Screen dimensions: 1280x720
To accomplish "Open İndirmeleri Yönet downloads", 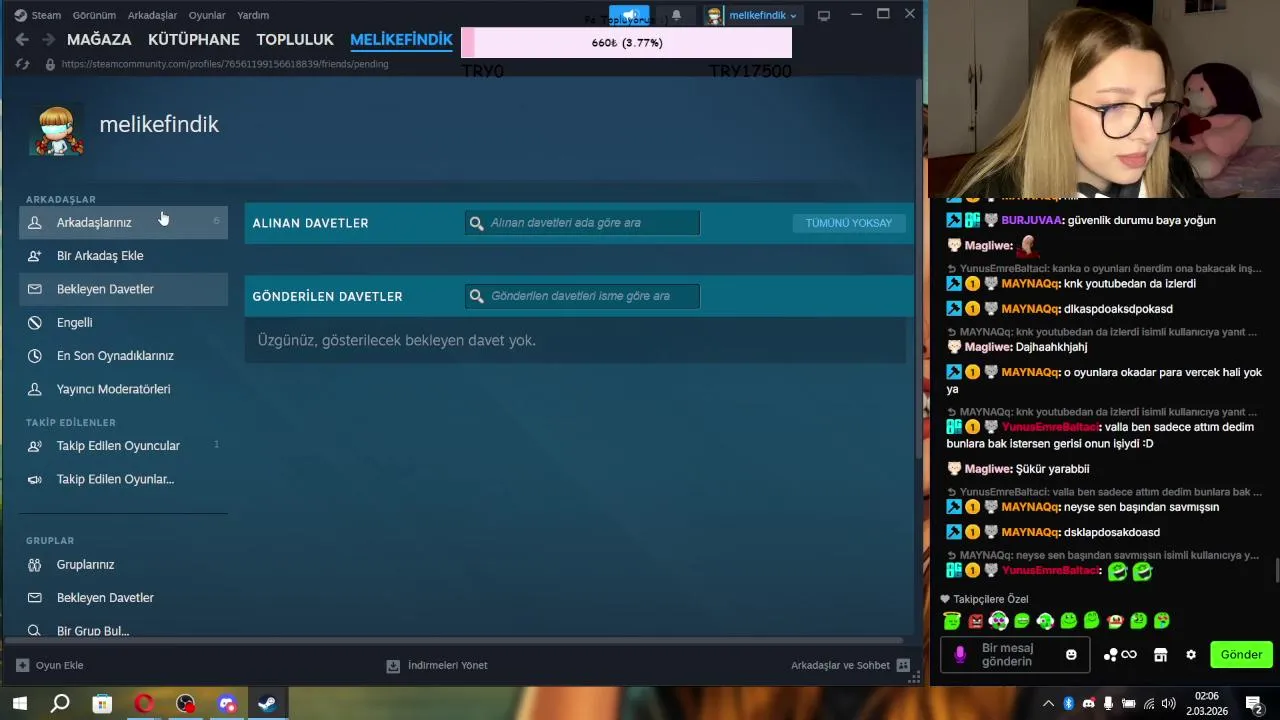I will pyautogui.click(x=437, y=665).
